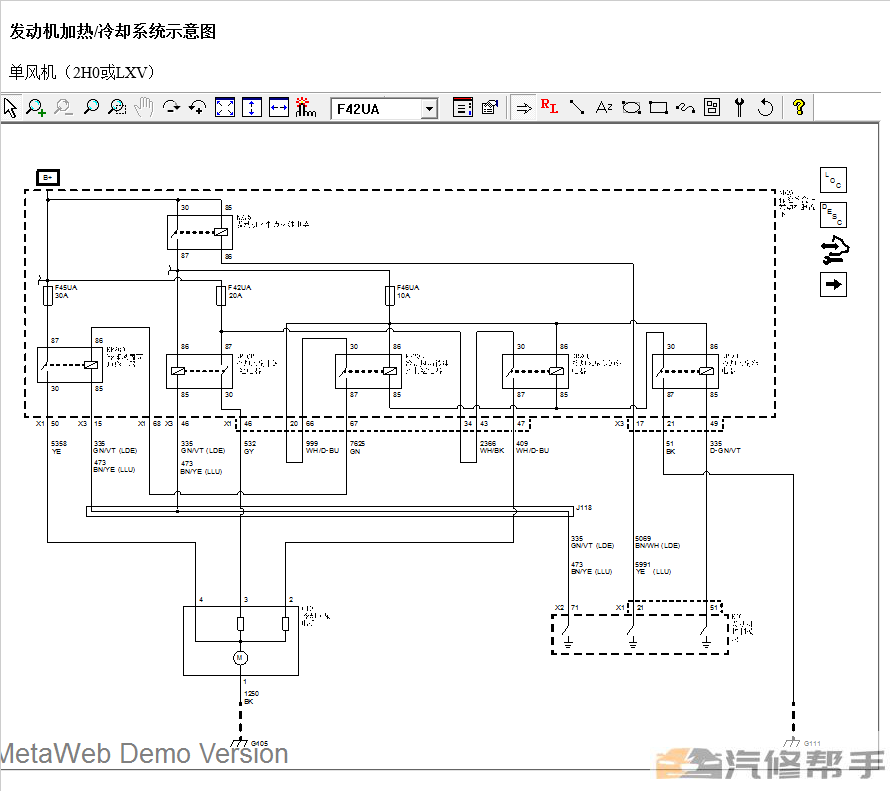Click the double arrow navigation icon

[834, 250]
